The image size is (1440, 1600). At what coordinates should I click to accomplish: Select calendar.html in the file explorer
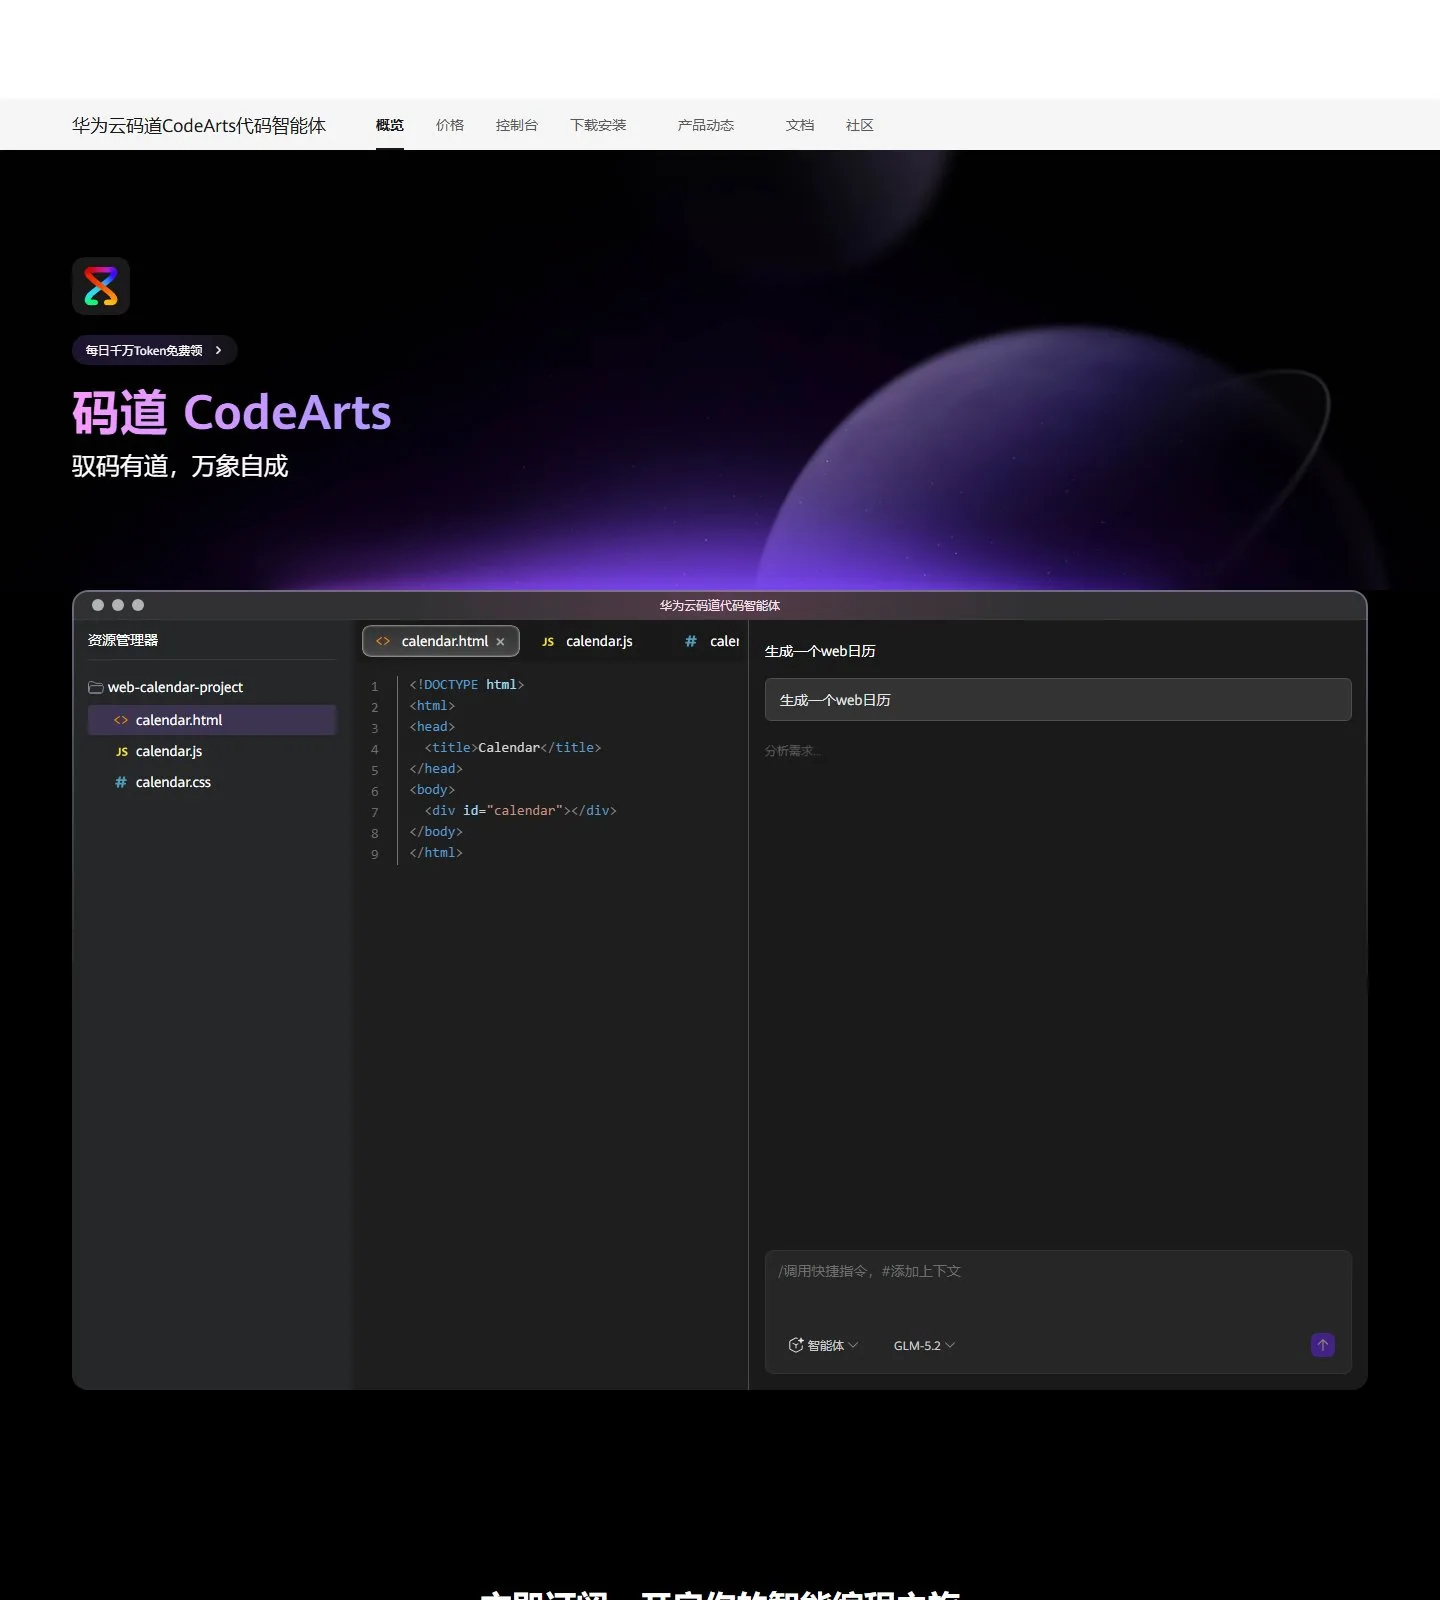212,720
